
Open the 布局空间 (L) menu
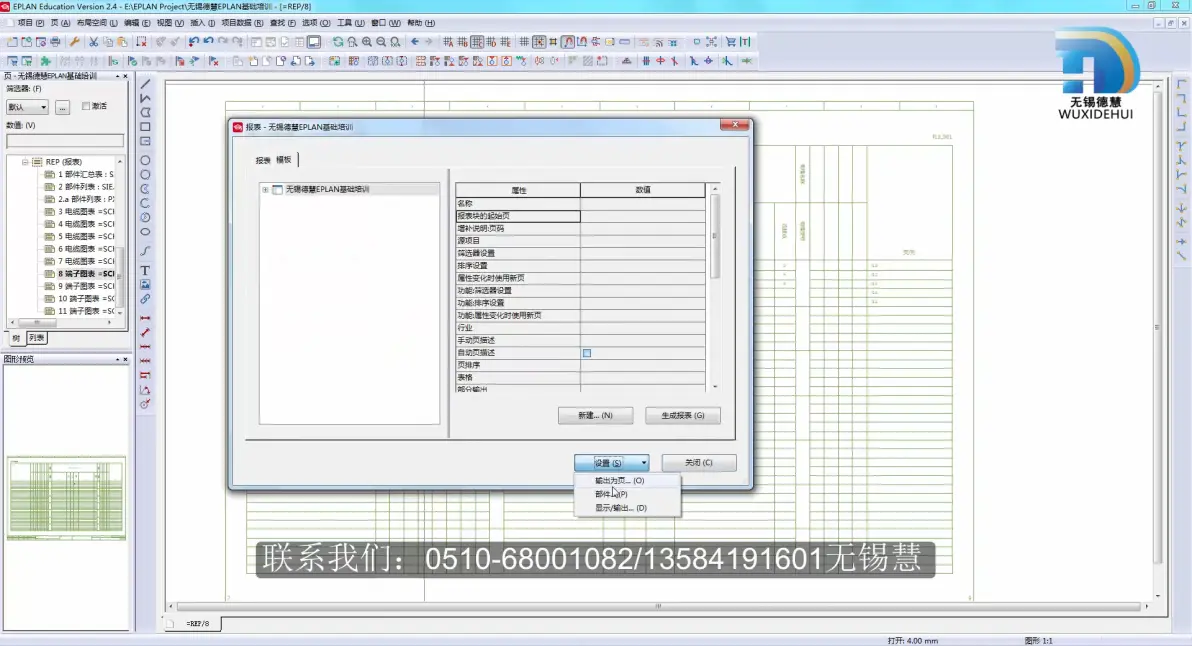pos(97,23)
